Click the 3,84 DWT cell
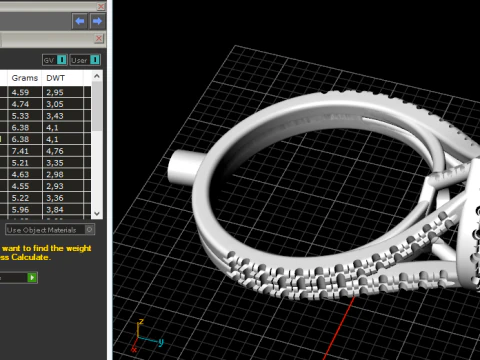Viewport: 480px width, 360px height. pyautogui.click(x=63, y=210)
